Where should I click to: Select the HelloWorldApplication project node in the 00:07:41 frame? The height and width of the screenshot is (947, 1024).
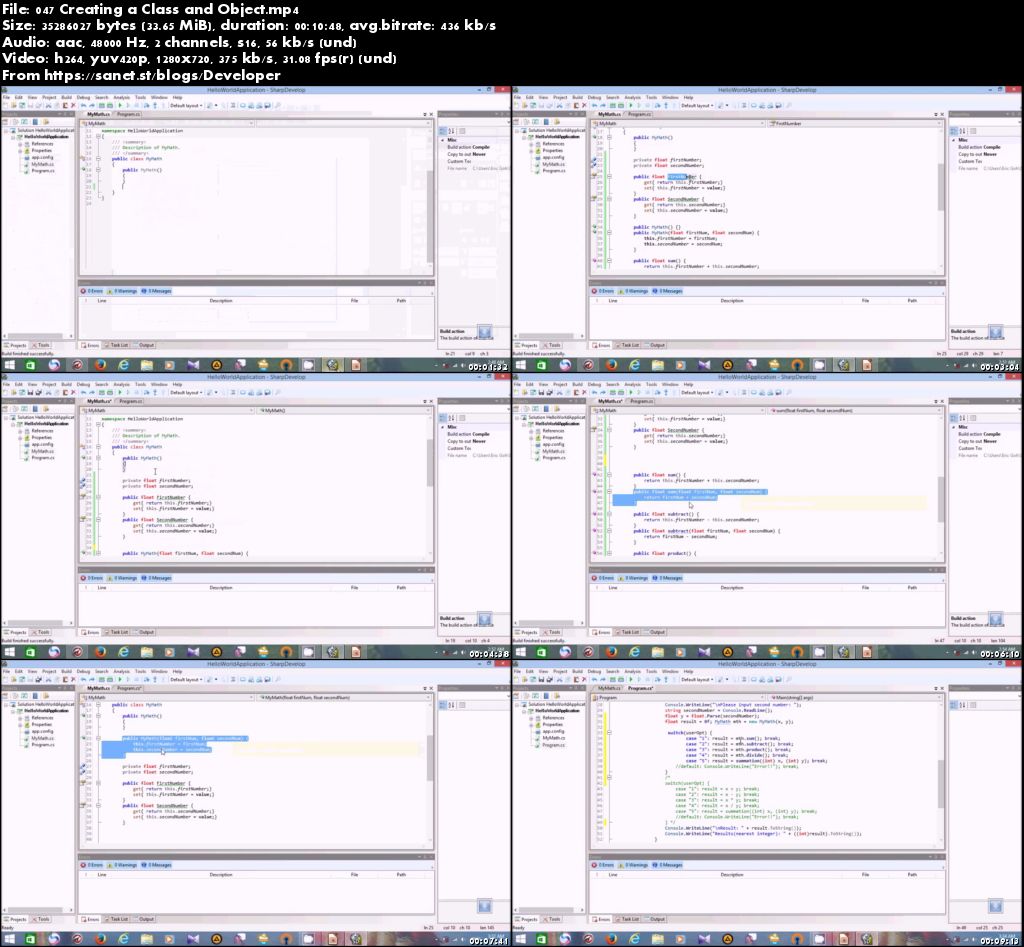point(46,711)
